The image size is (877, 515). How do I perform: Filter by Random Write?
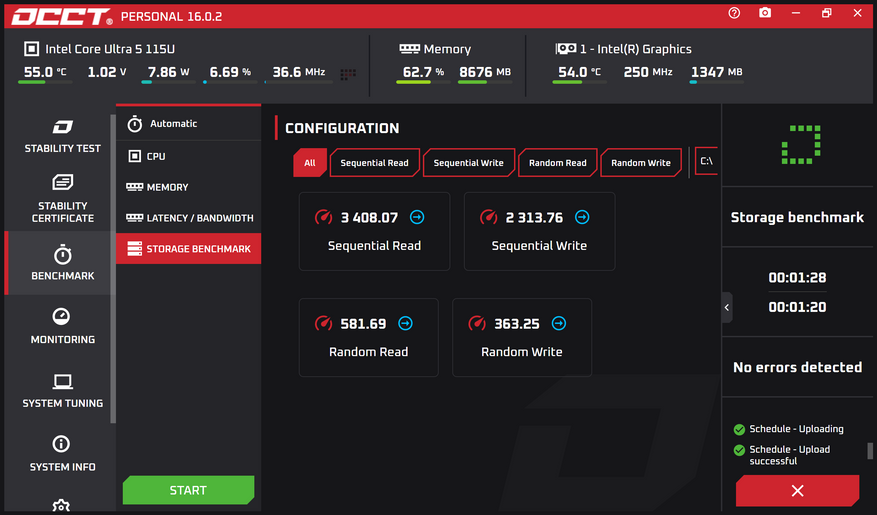(x=641, y=163)
